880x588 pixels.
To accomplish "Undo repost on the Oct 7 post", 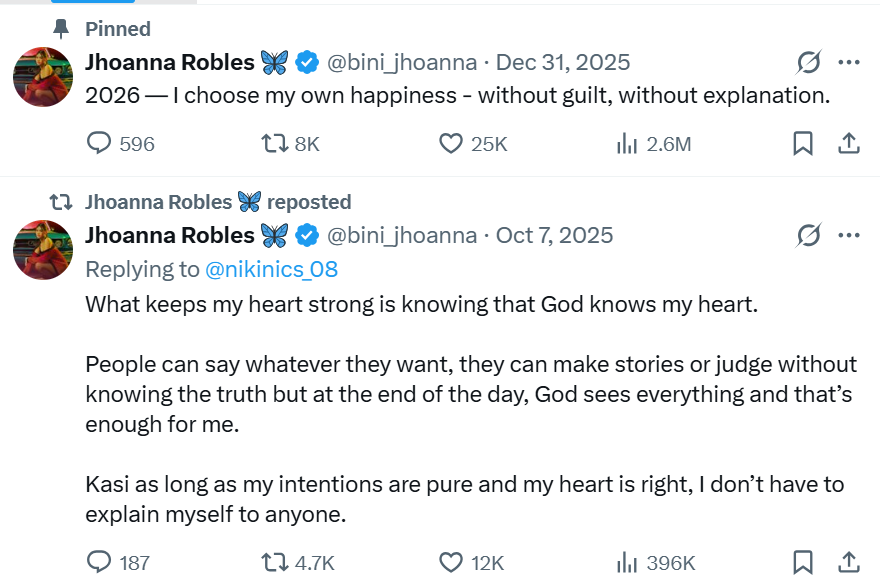I will tap(274, 562).
